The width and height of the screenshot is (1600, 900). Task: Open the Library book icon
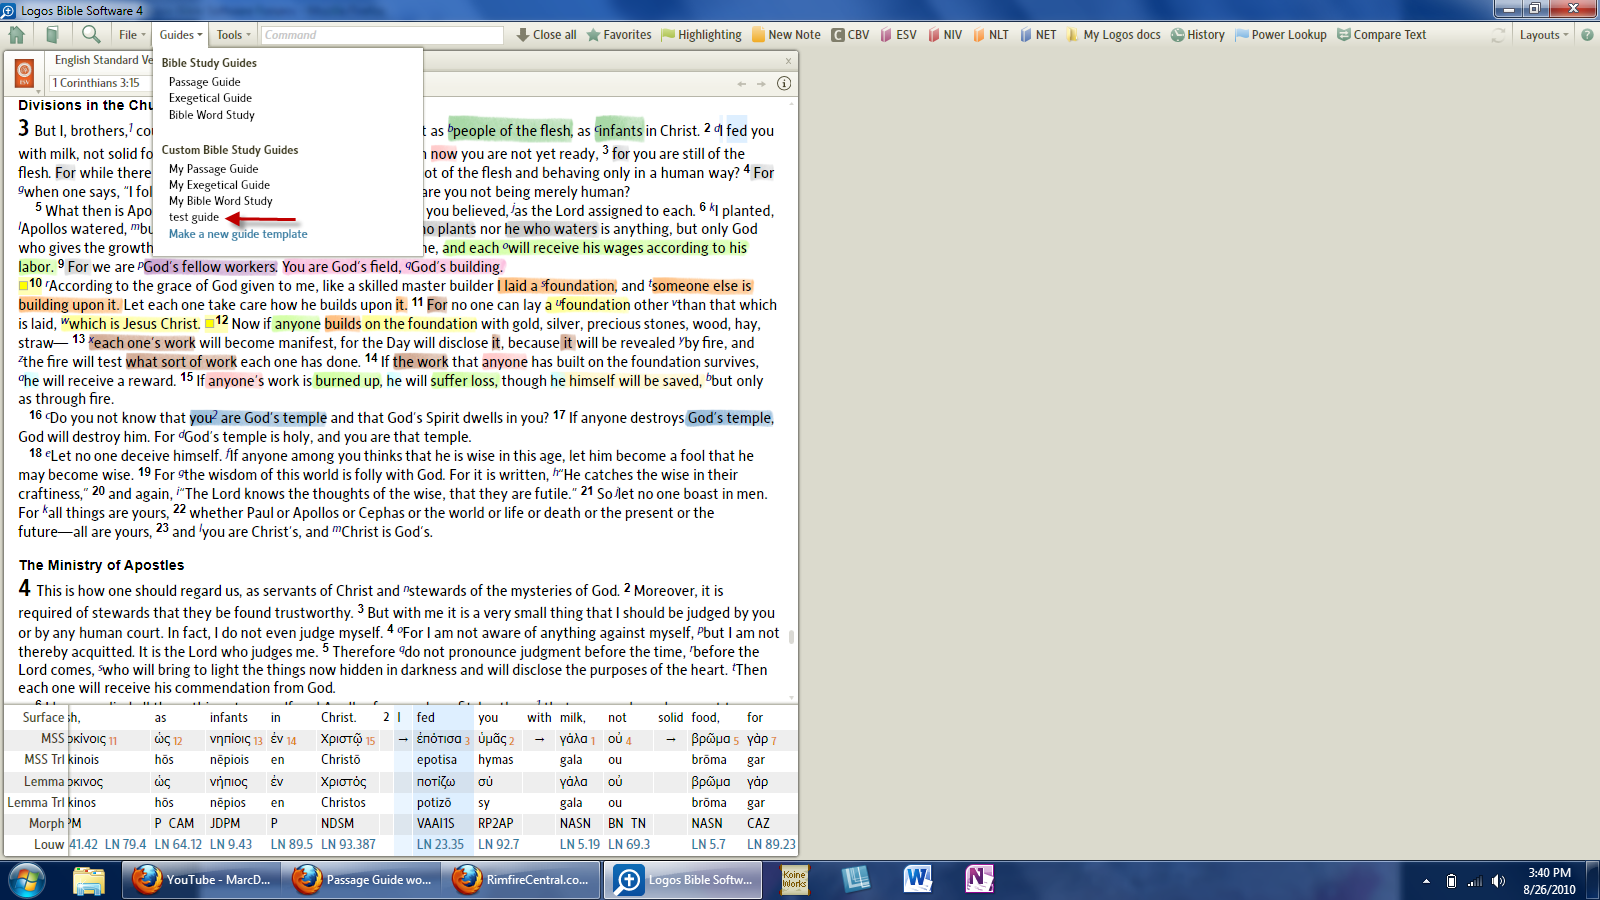[x=52, y=35]
